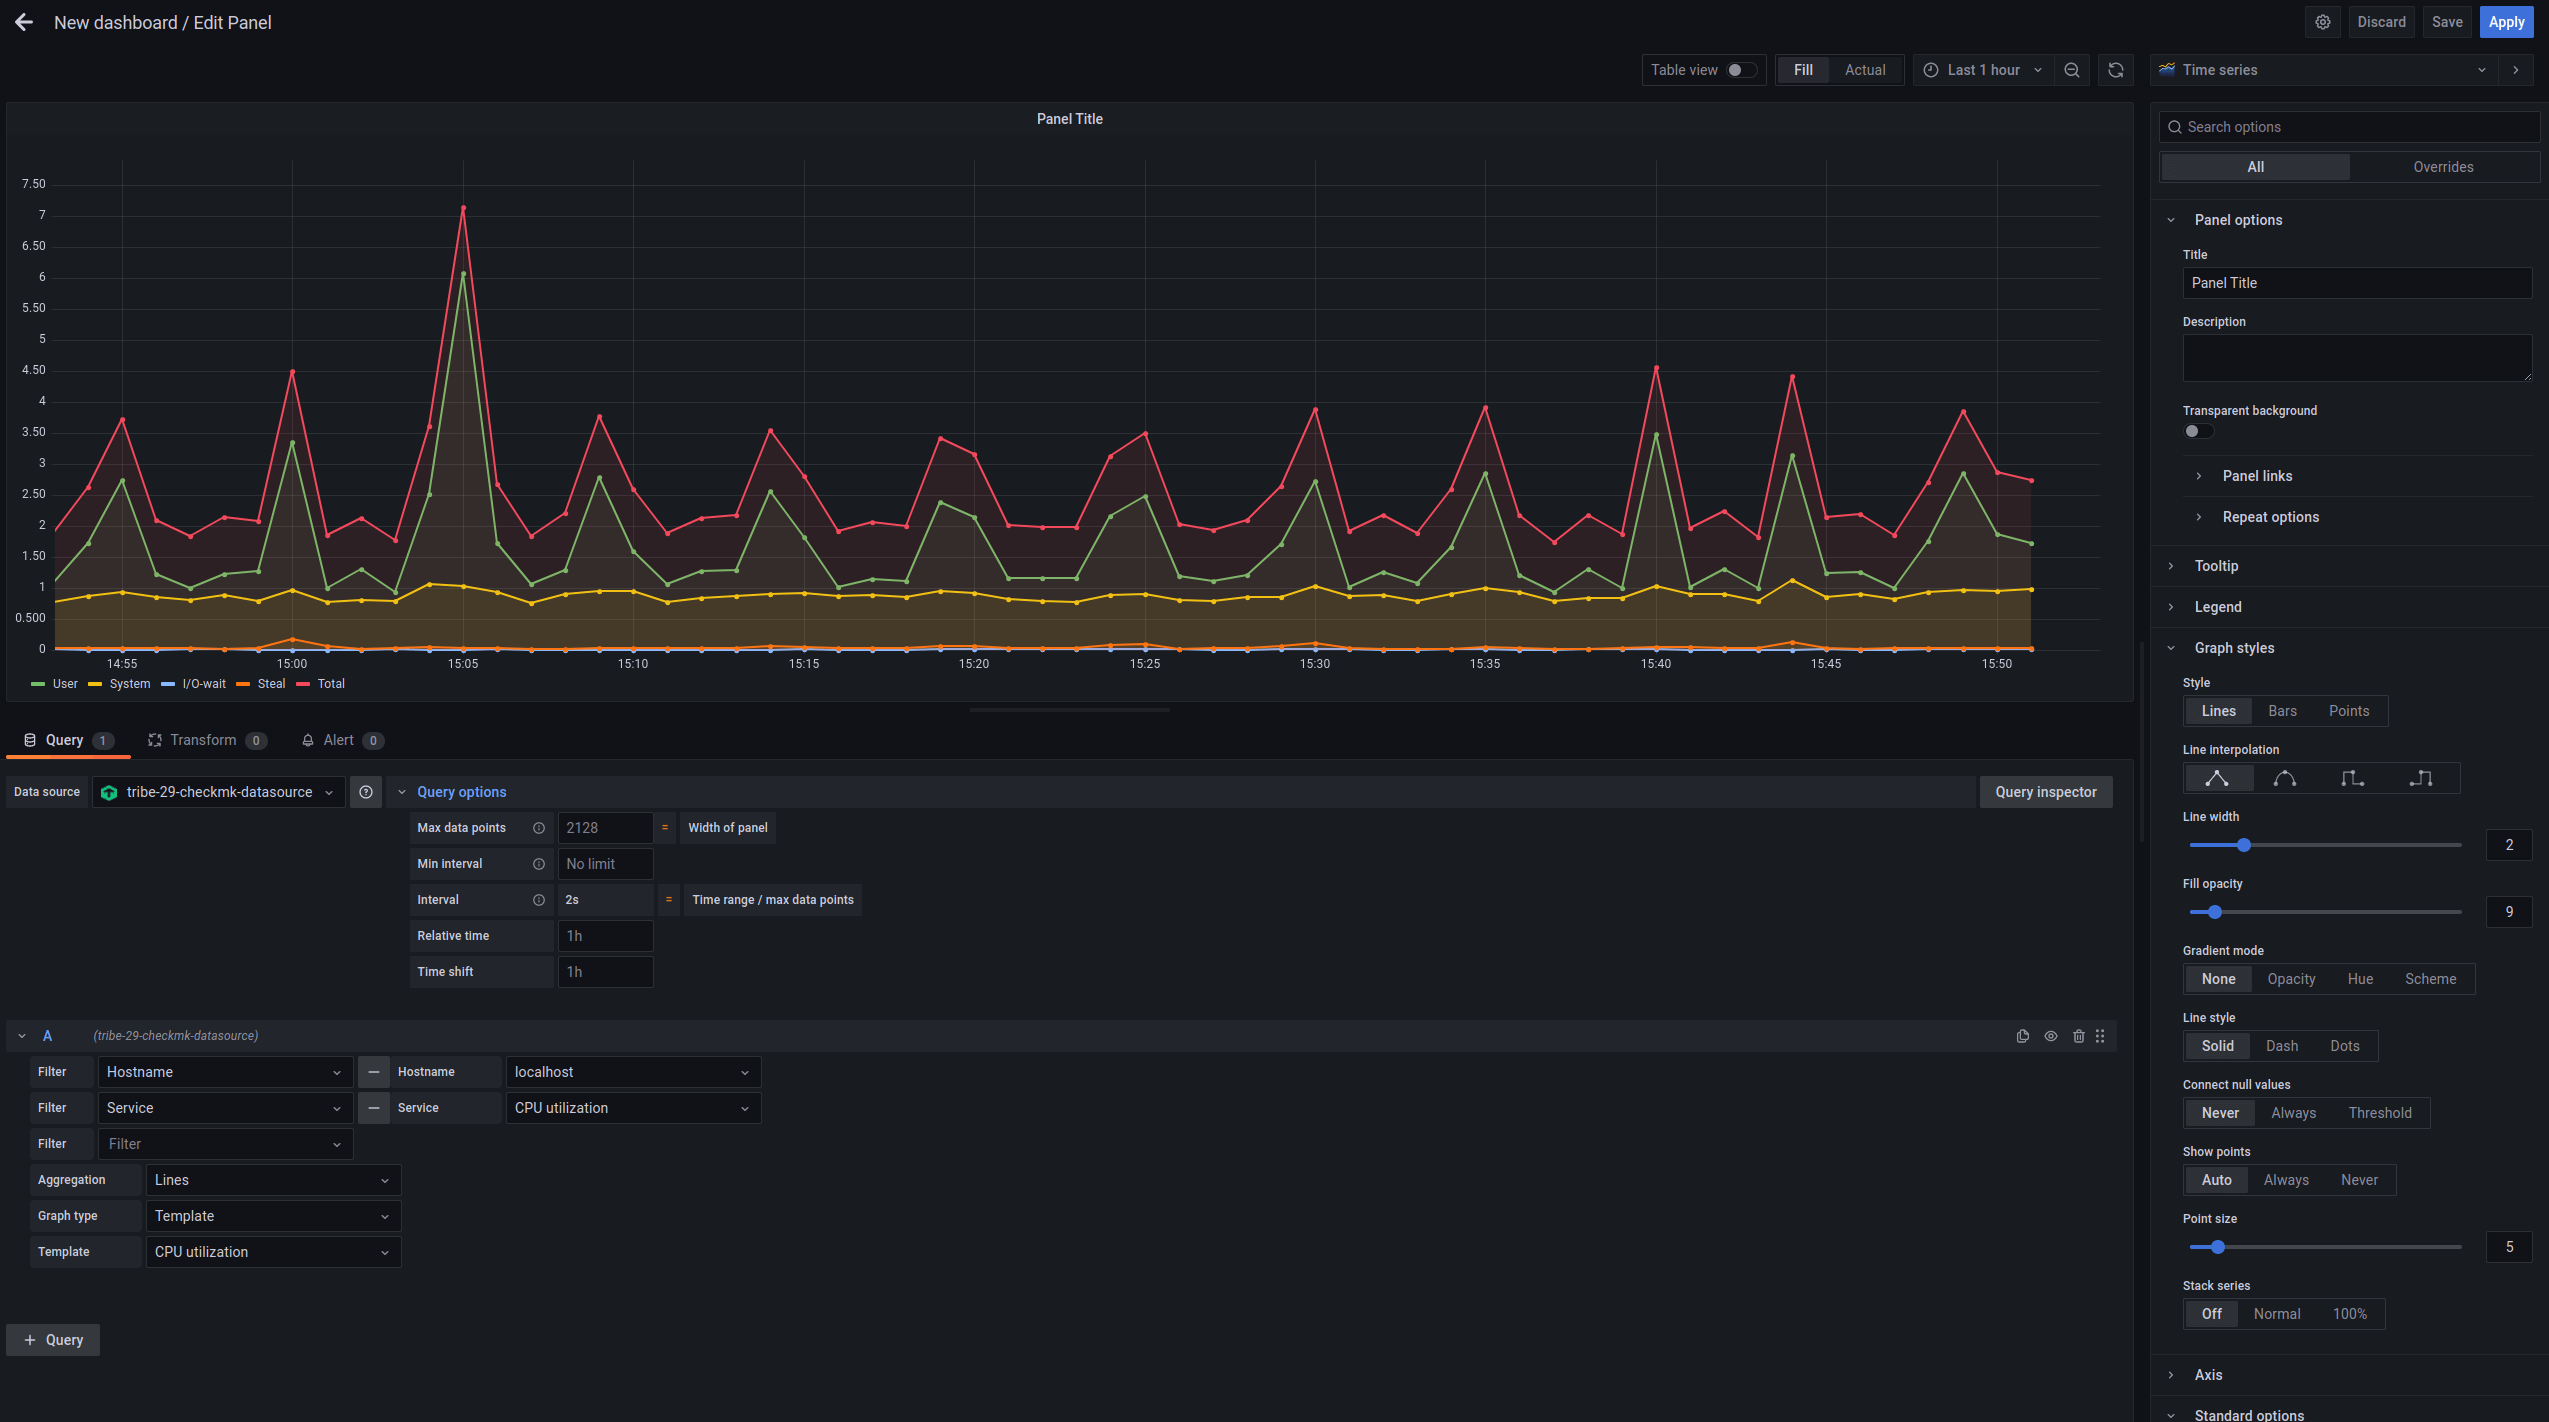2549x1422 pixels.
Task: Refresh the dashboard with the refresh icon
Action: (x=2116, y=70)
